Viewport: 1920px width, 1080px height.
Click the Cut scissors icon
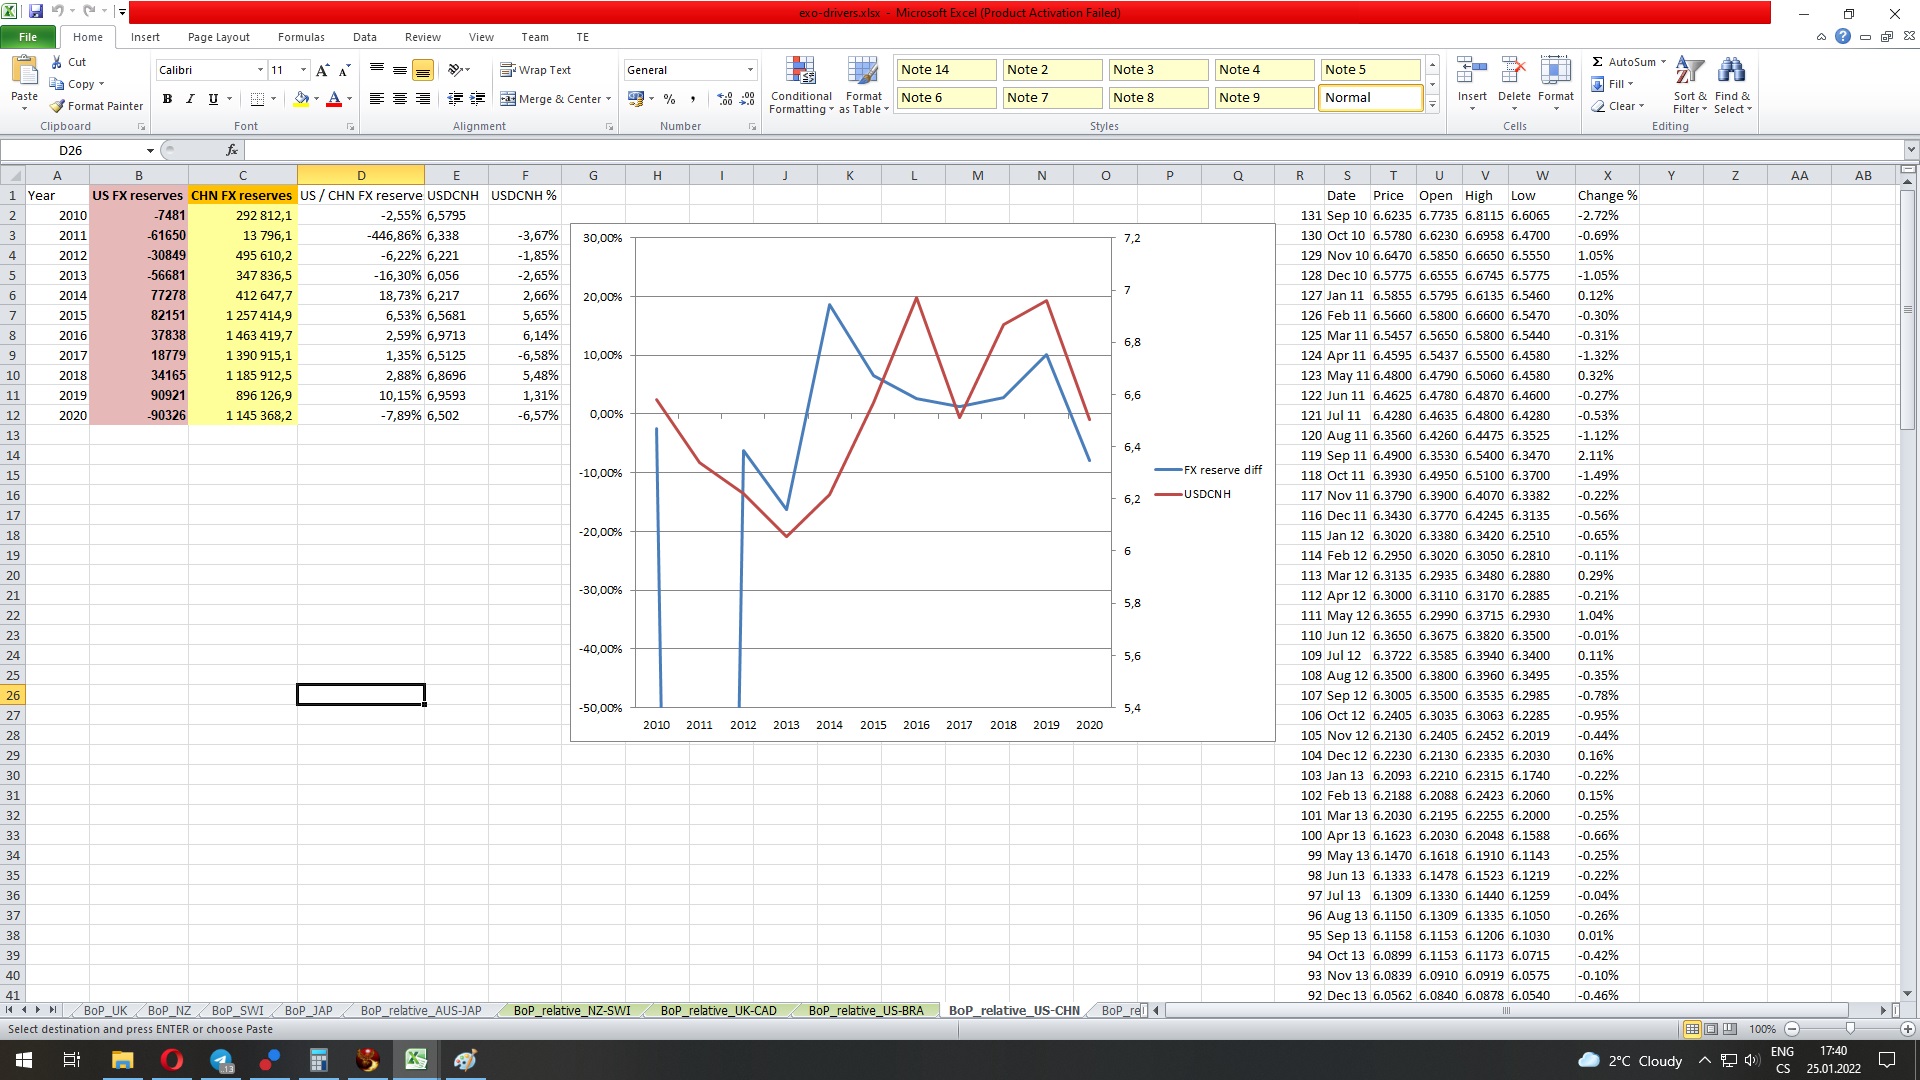pyautogui.click(x=57, y=62)
